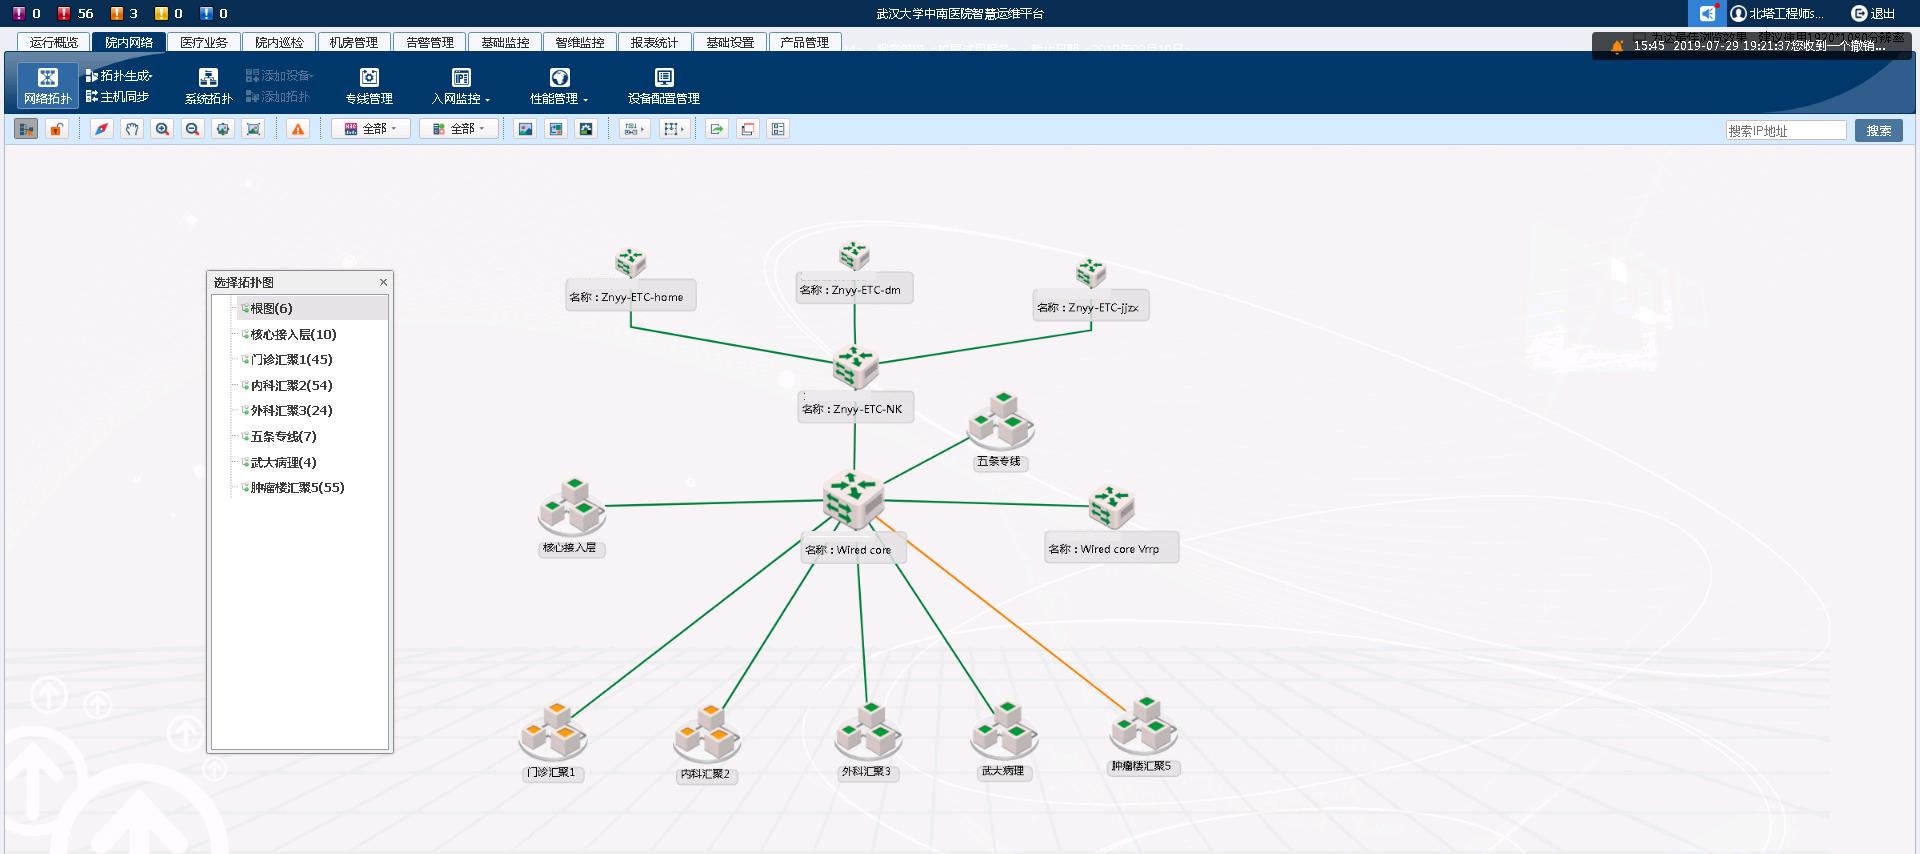Screen dimensions: 1920x854
Task: Select the hand pan tool
Action: 132,129
